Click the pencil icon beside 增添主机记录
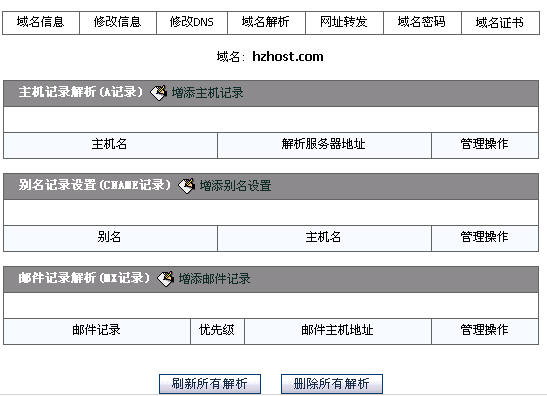This screenshot has width=547, height=396. click(x=158, y=93)
